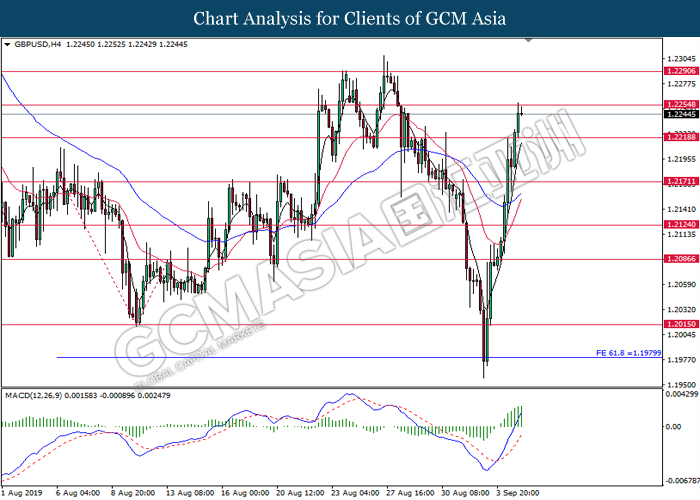Select the 1.21711 price level label
This screenshot has width=700, height=500.
click(681, 182)
